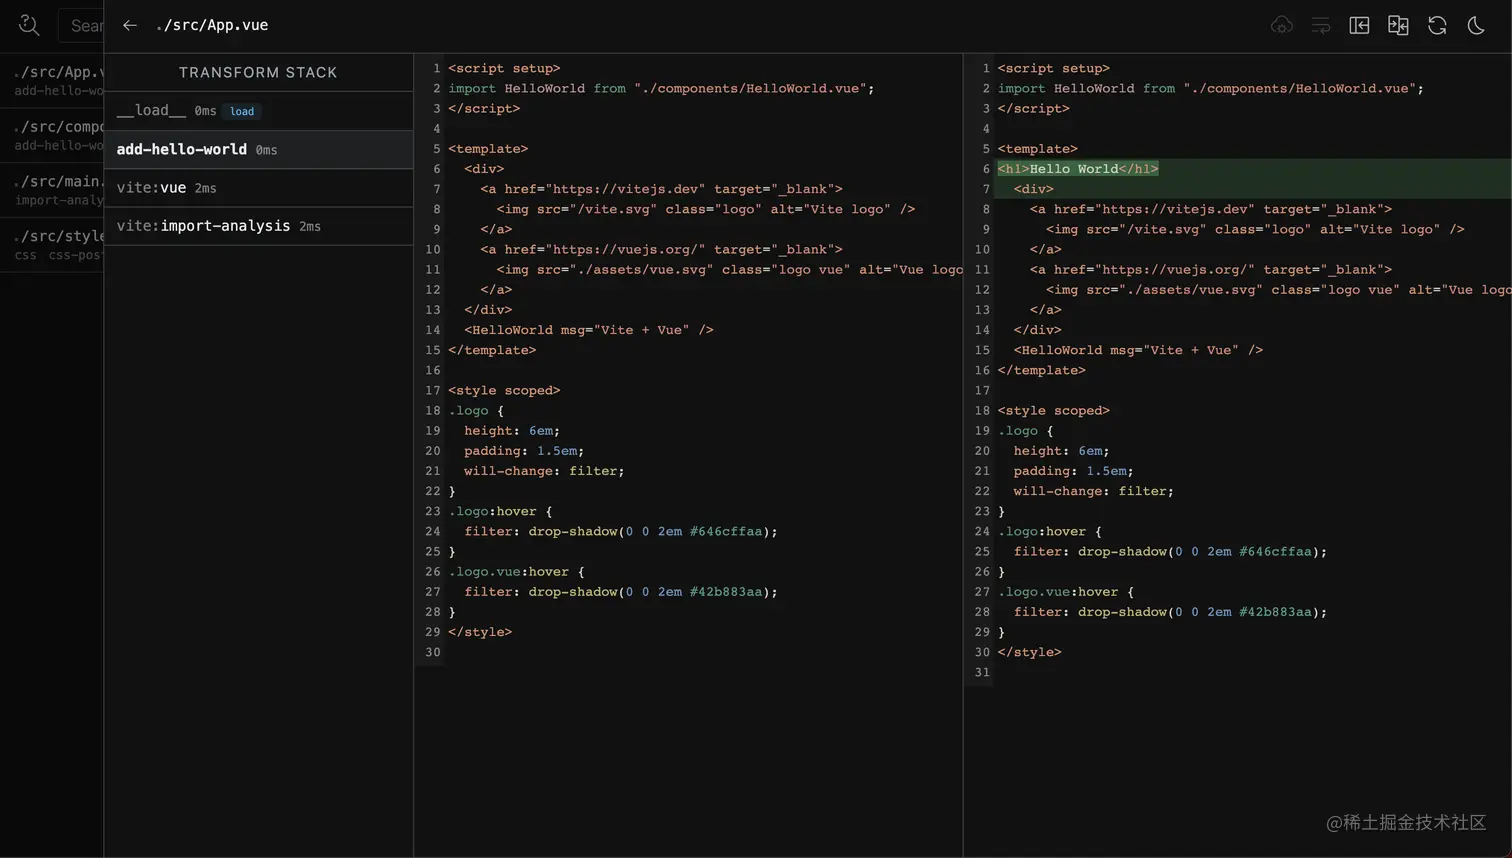1512x858 pixels.
Task: Click the refresh arrows icon
Action: coord(1437,25)
